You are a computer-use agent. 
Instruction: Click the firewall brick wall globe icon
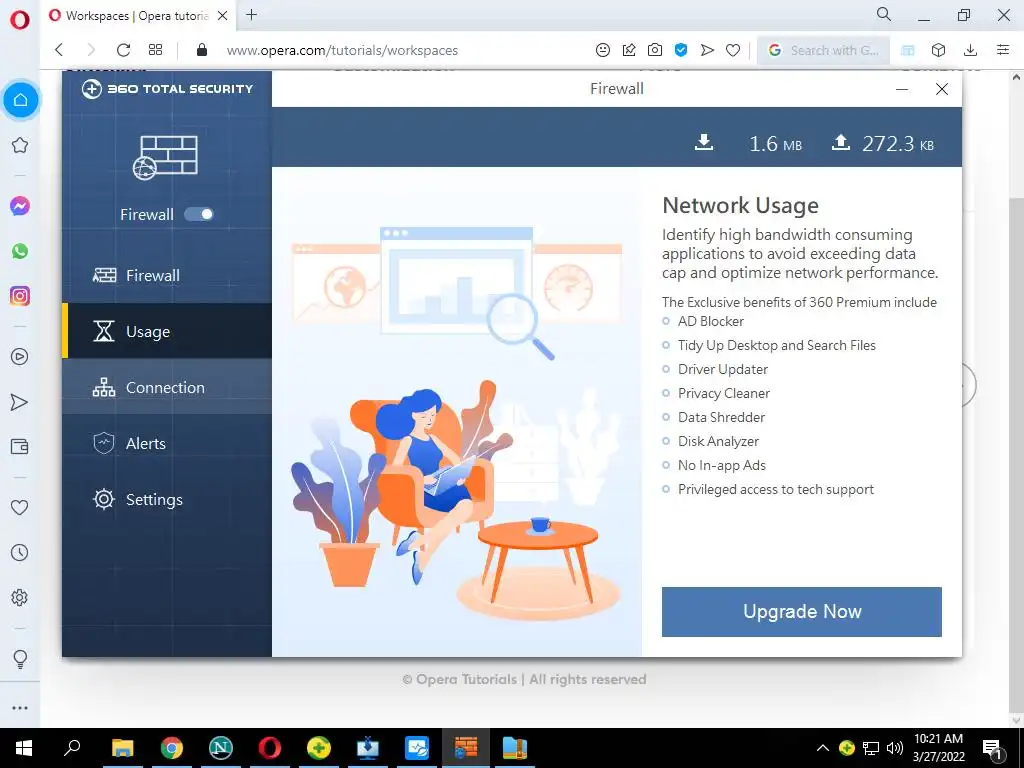coord(165,157)
